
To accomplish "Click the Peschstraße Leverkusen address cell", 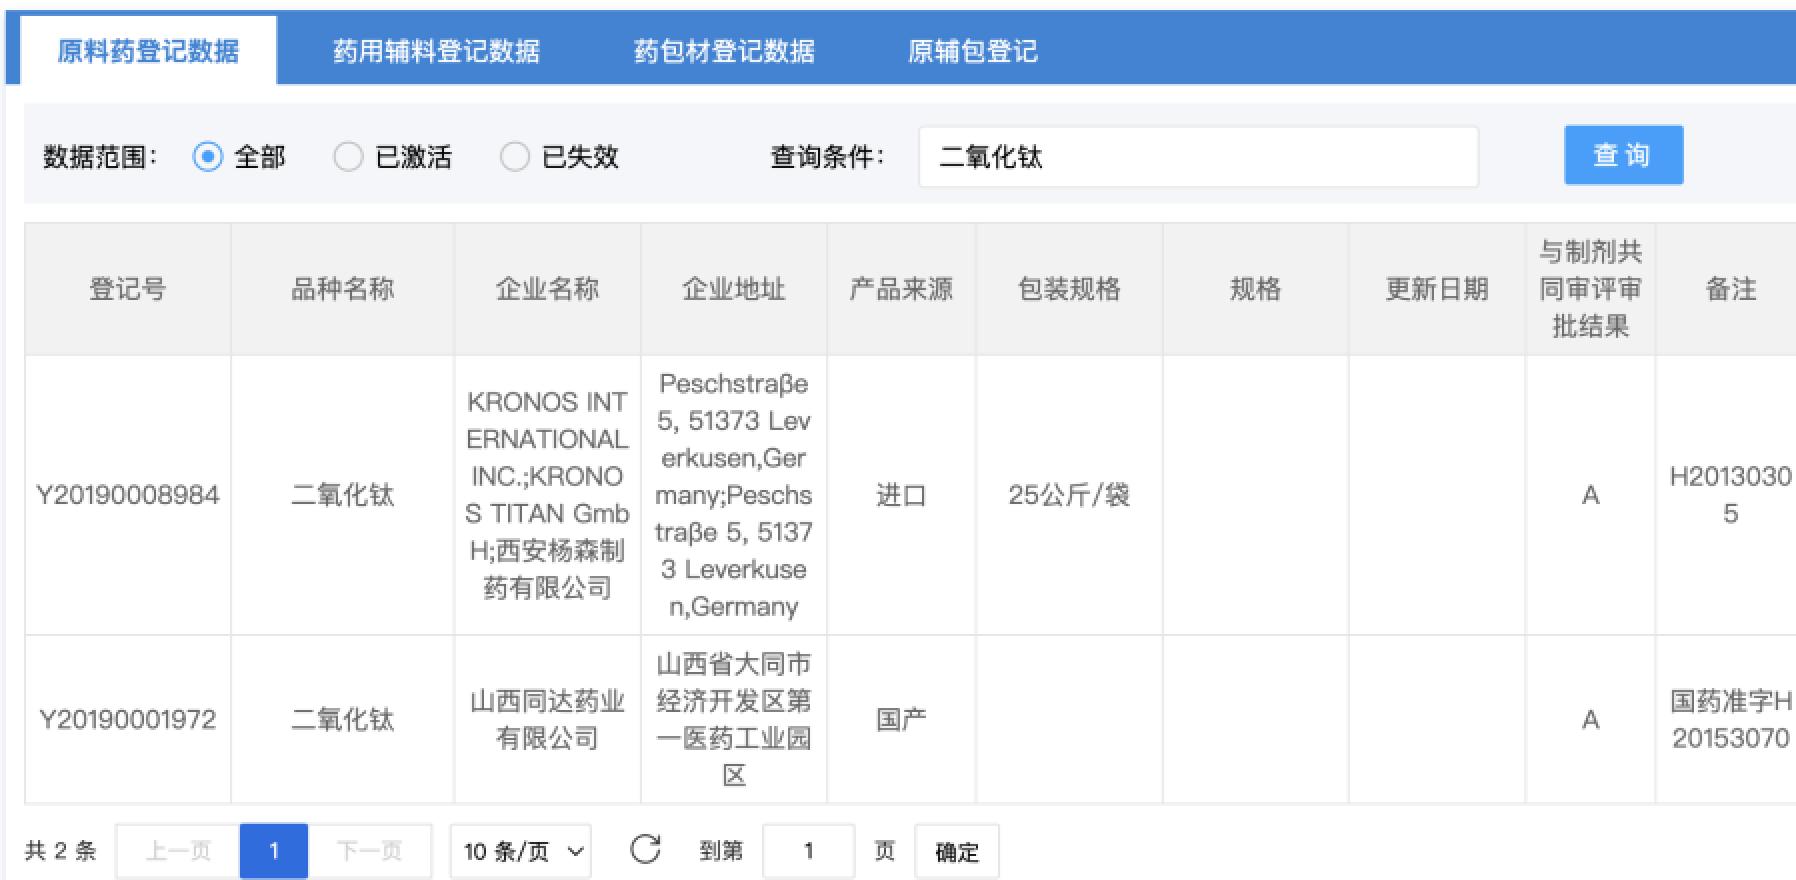I will click(734, 495).
